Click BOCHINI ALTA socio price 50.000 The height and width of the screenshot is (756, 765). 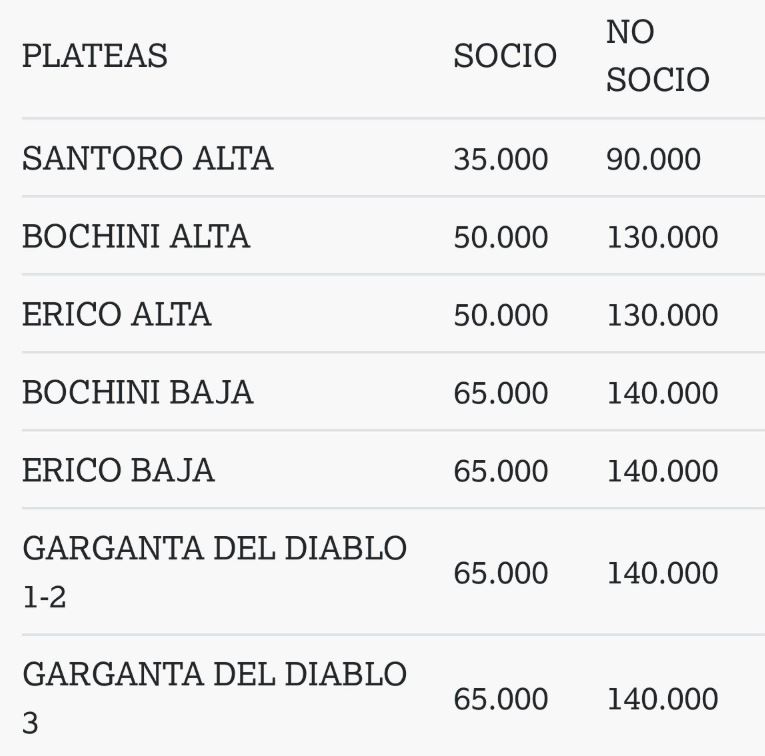click(500, 237)
